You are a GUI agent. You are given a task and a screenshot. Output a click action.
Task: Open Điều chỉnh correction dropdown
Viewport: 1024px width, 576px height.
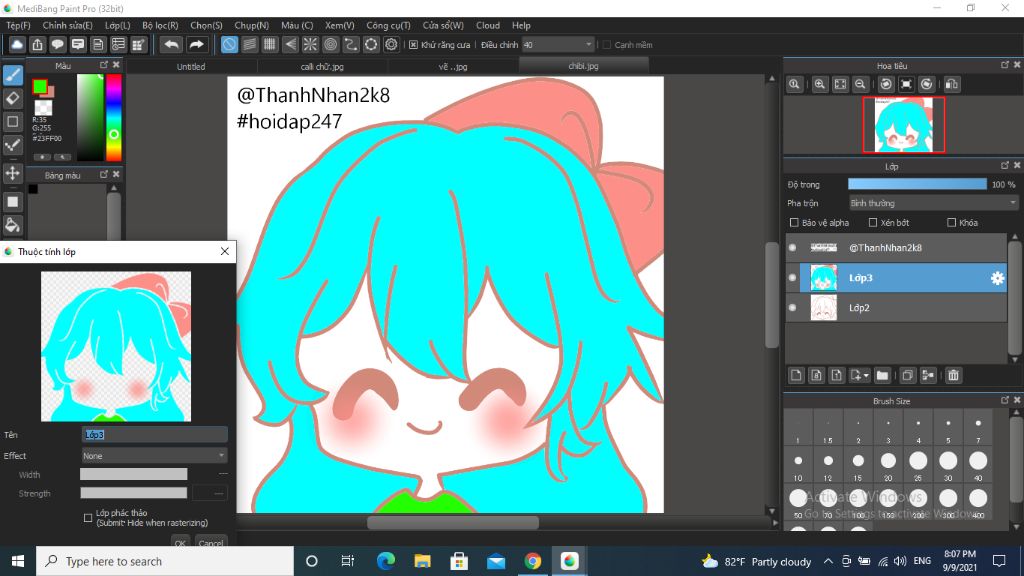click(558, 45)
